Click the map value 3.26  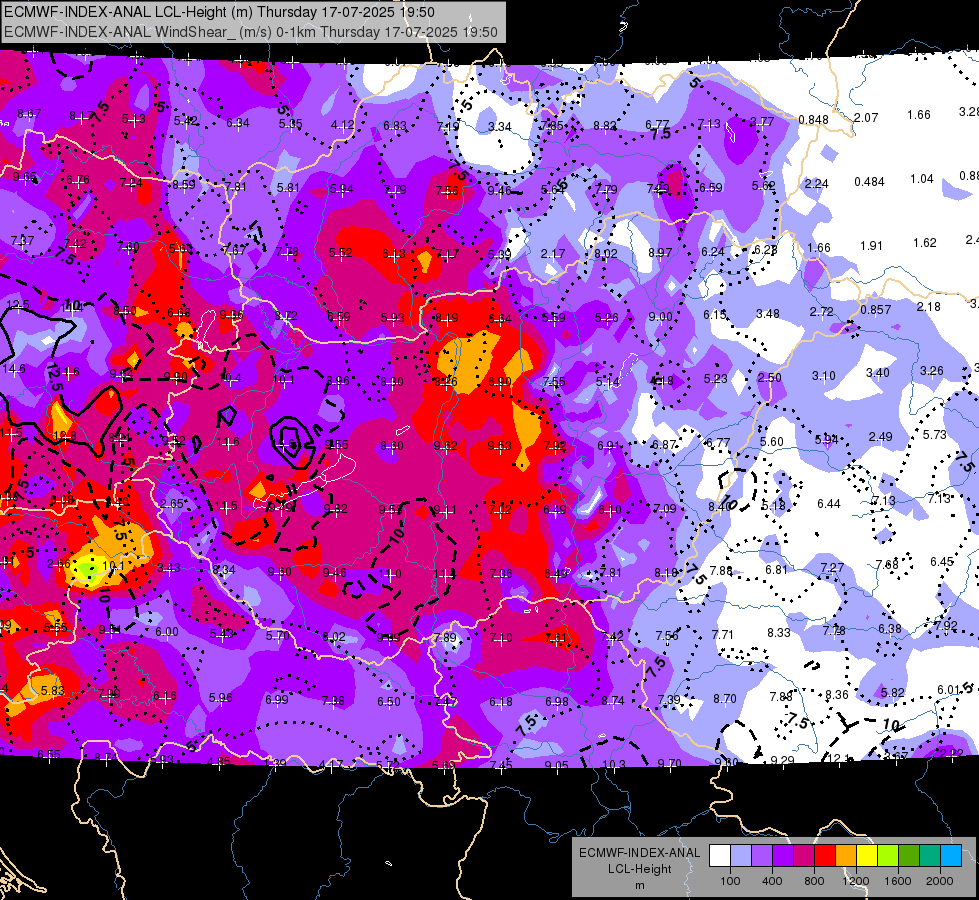pyautogui.click(x=932, y=371)
